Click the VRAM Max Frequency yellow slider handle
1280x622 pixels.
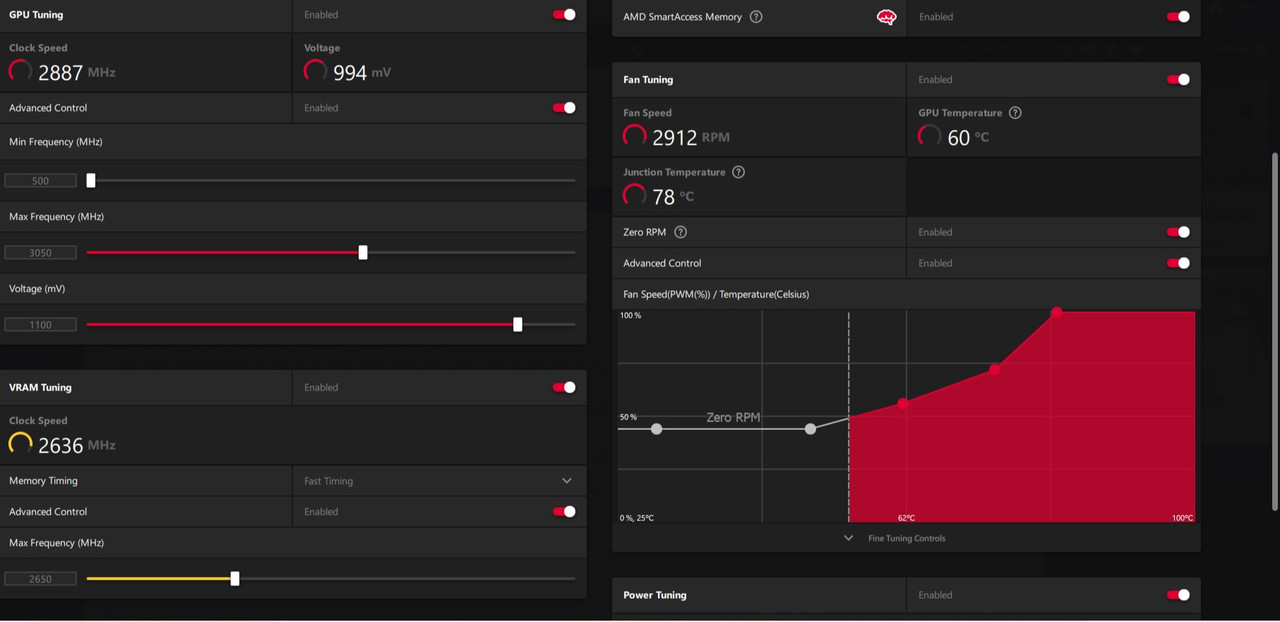click(x=235, y=579)
